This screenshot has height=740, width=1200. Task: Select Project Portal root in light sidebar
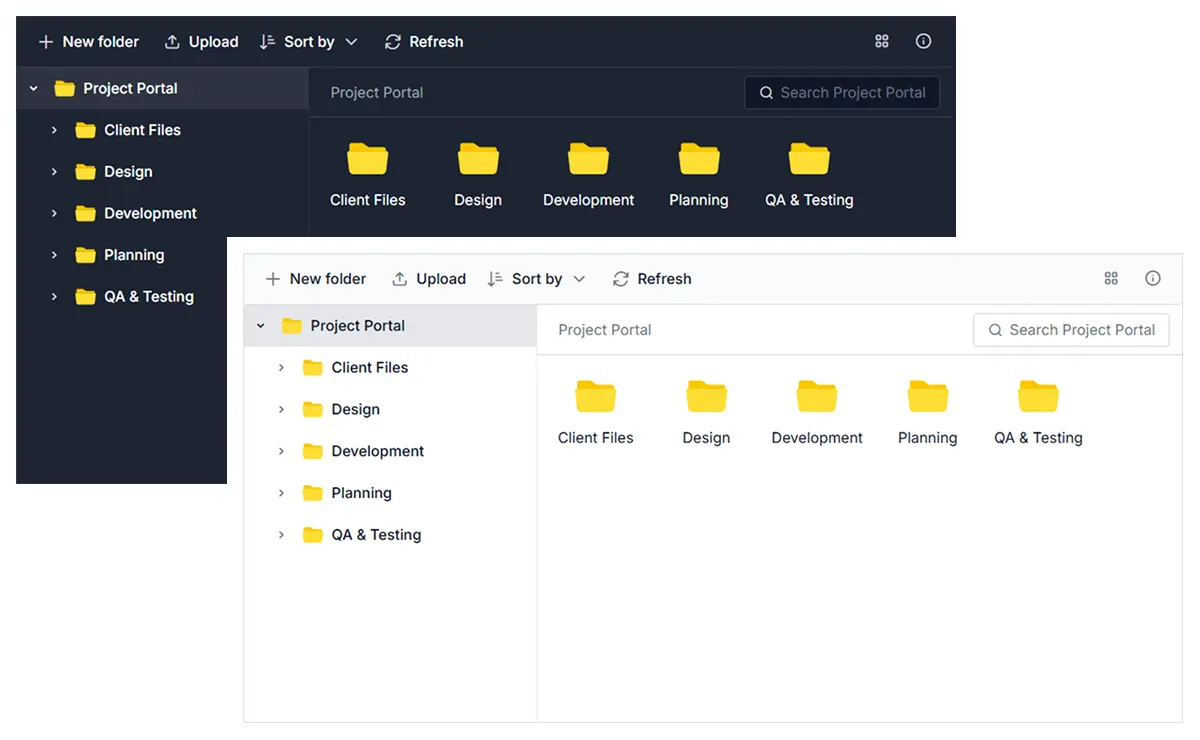[390, 326]
